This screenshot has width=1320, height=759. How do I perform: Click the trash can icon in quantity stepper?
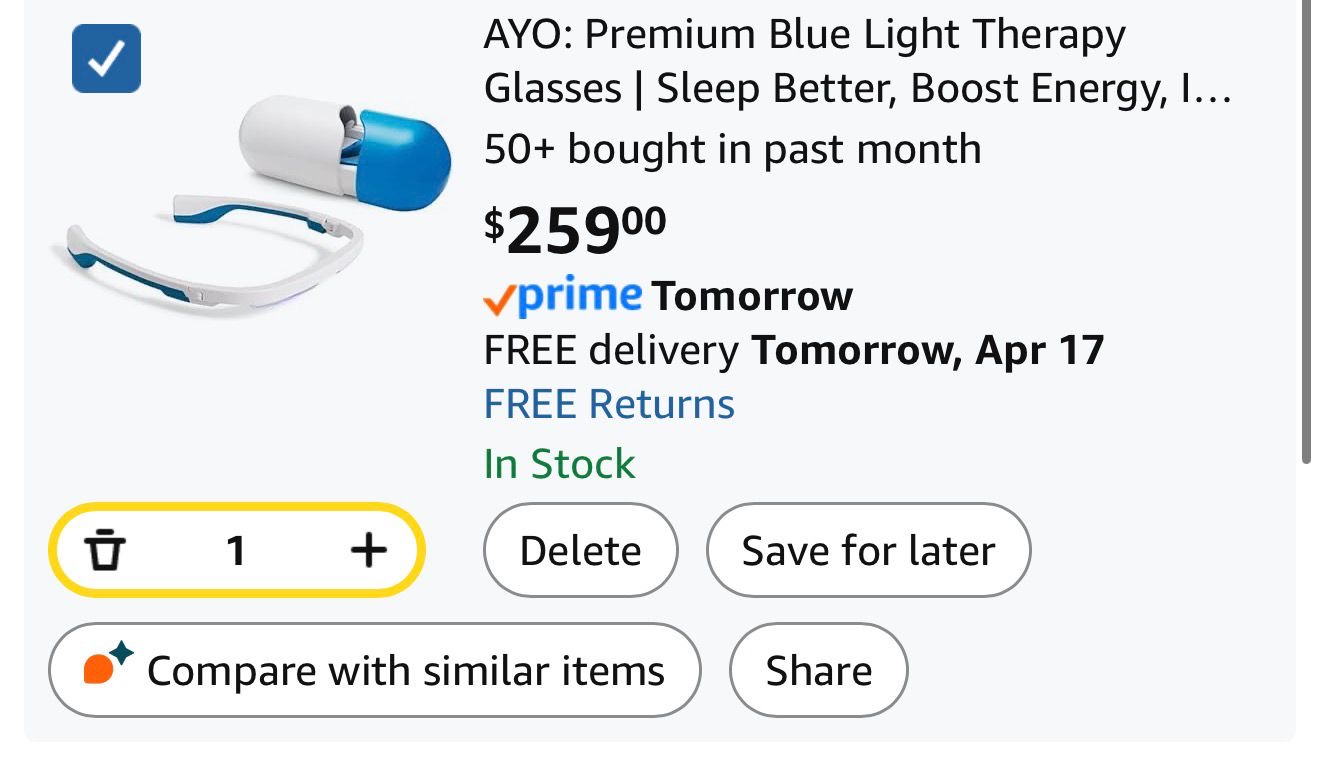104,550
